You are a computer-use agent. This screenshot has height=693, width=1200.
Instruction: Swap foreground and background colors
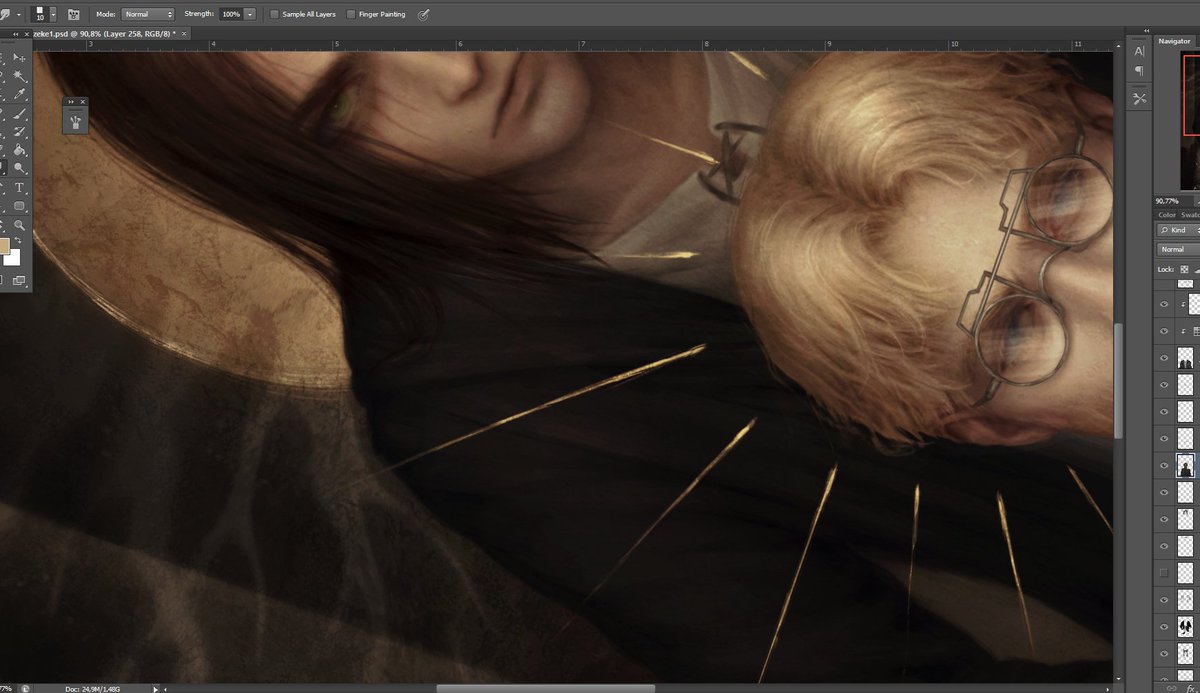(18, 240)
